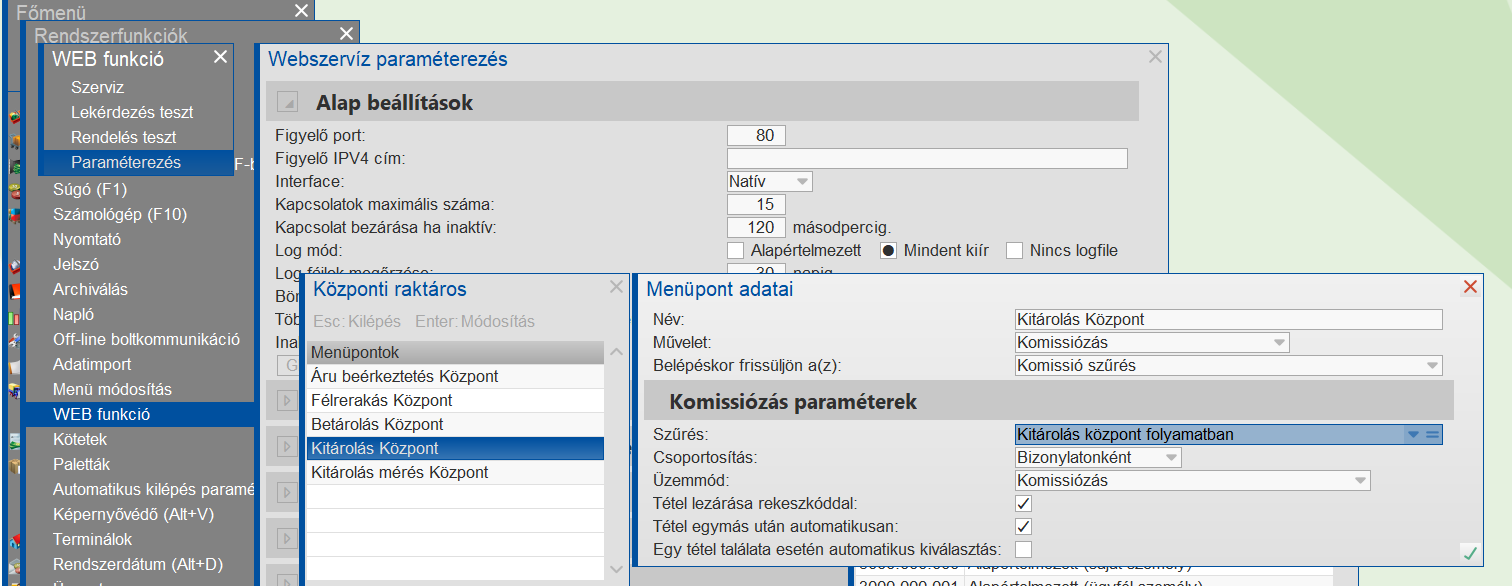
Task: Select Jelszó menu item
Action: click(76, 264)
